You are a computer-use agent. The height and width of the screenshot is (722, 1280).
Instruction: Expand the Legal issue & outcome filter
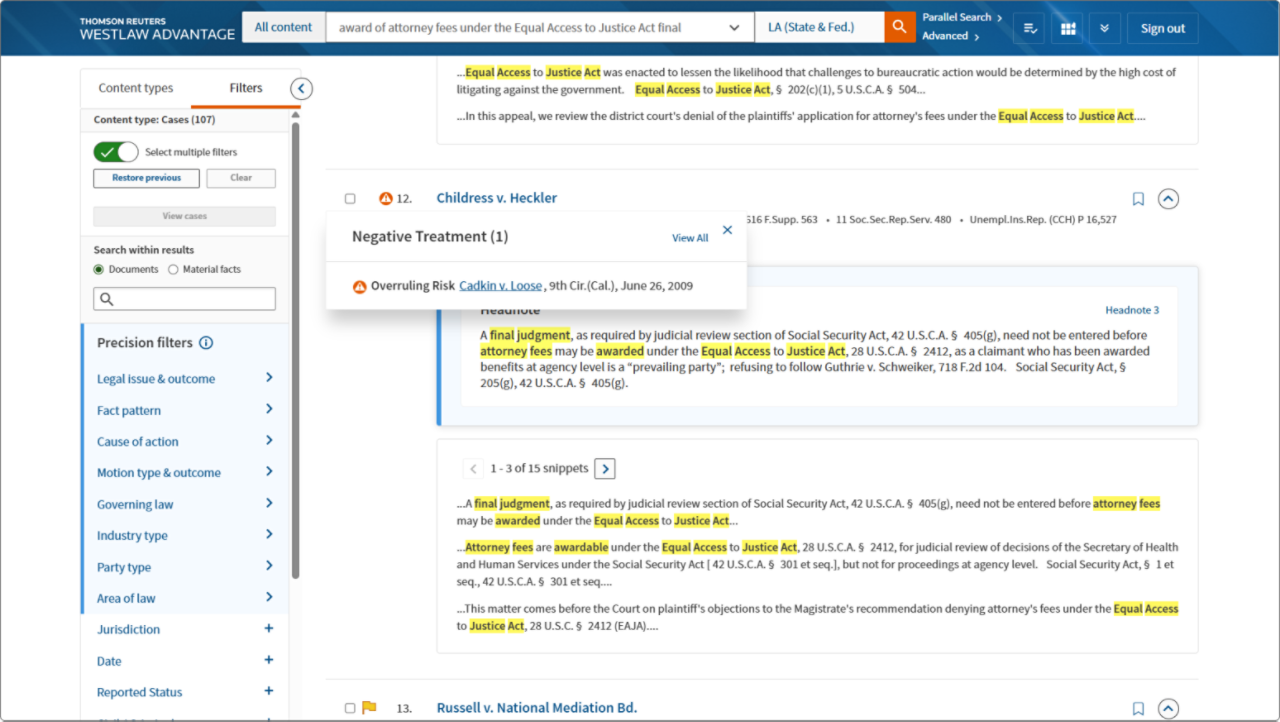(x=268, y=378)
